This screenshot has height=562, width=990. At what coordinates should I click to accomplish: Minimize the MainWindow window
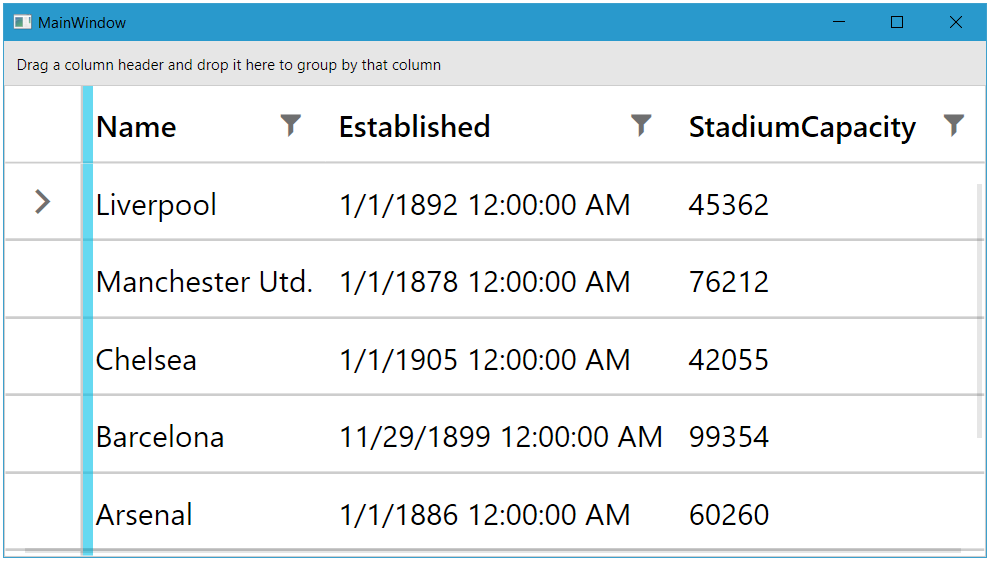(838, 22)
